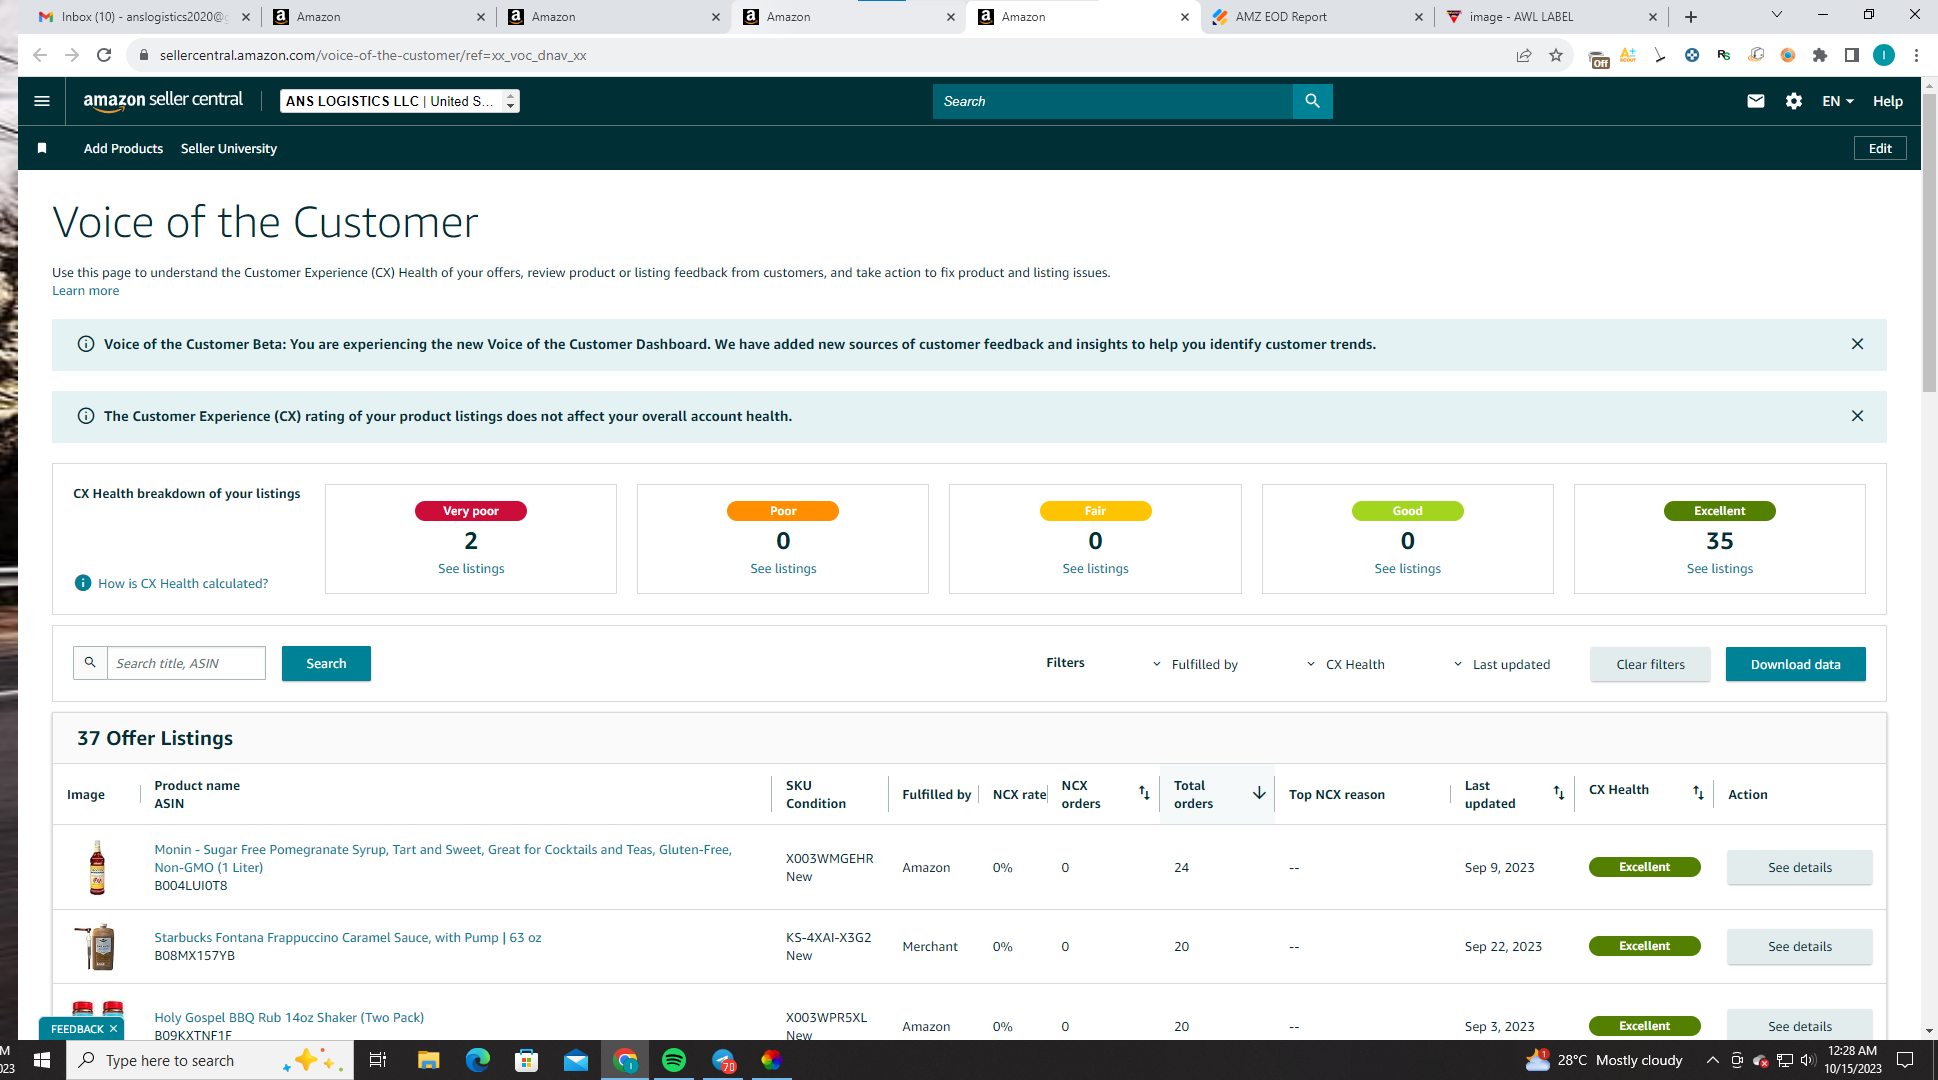Sort by CX Health column arrows

[x=1698, y=793]
